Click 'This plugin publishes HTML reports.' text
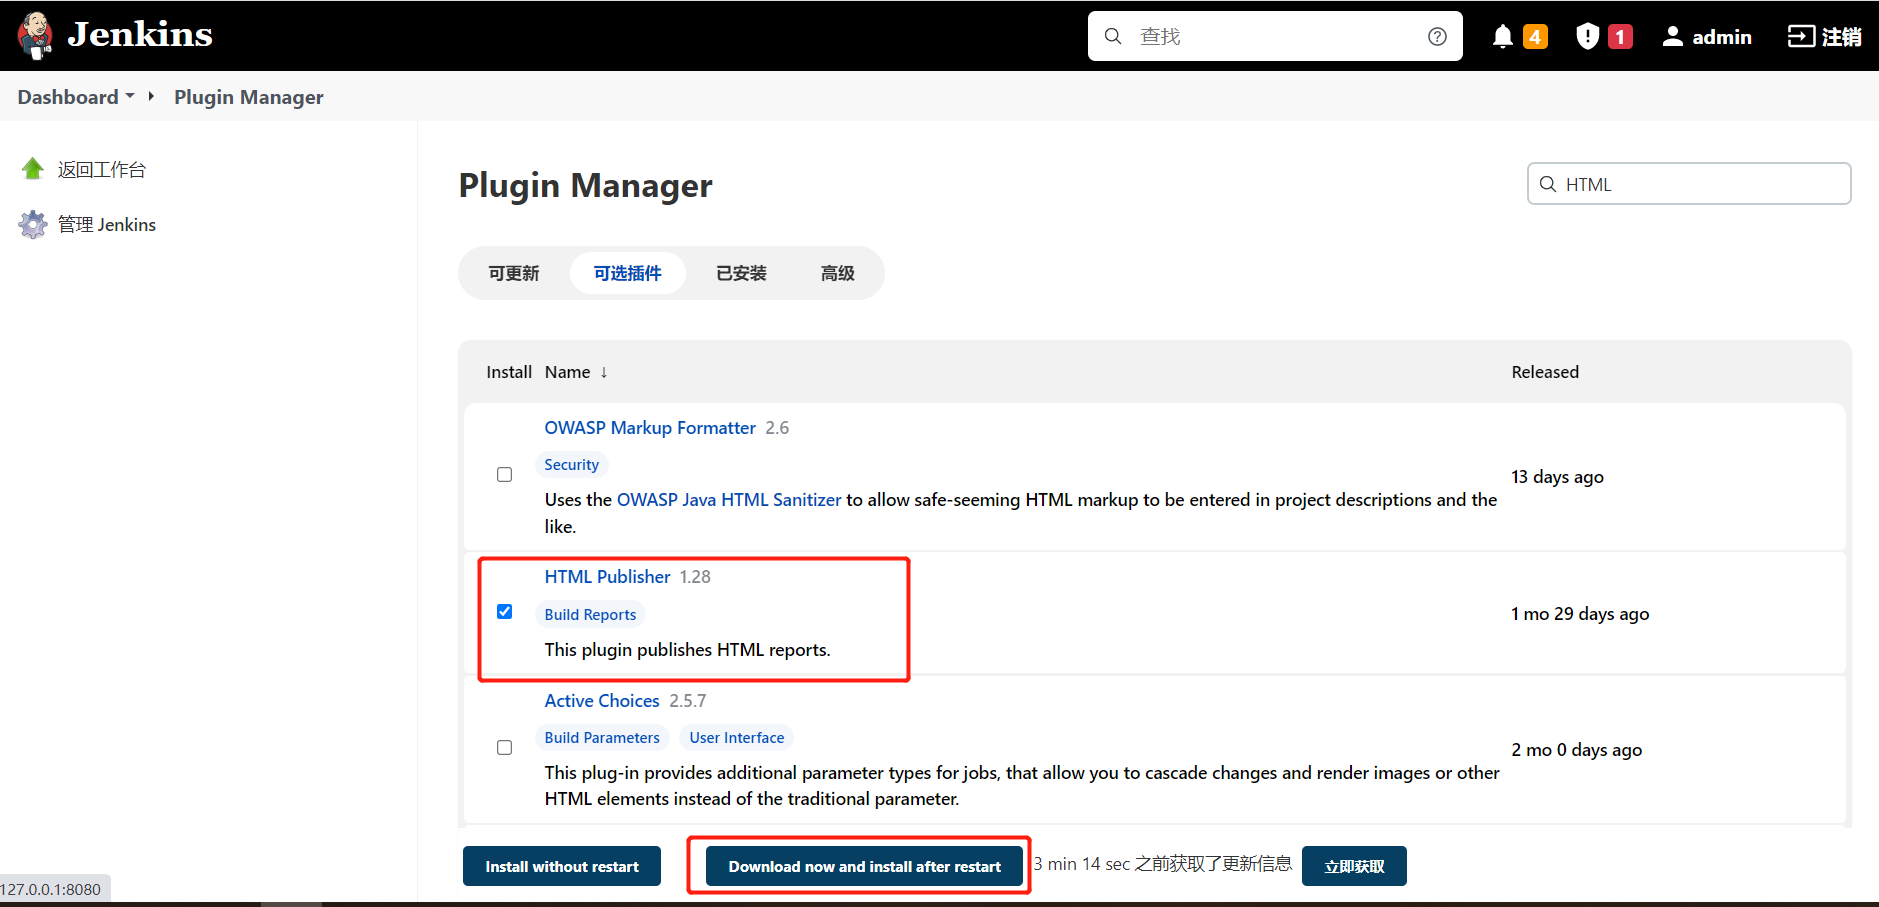 coord(687,650)
